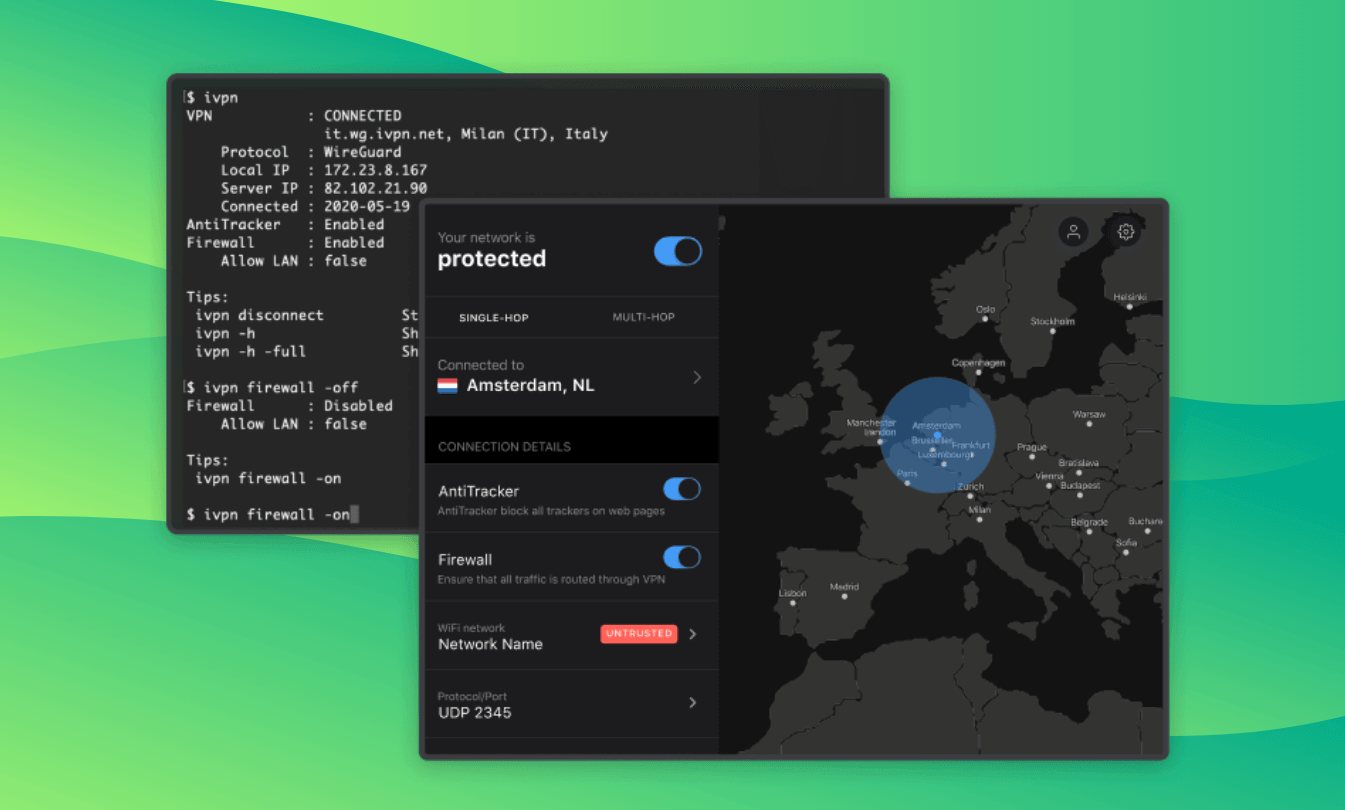Click the Amsterdam label on map

(936, 426)
